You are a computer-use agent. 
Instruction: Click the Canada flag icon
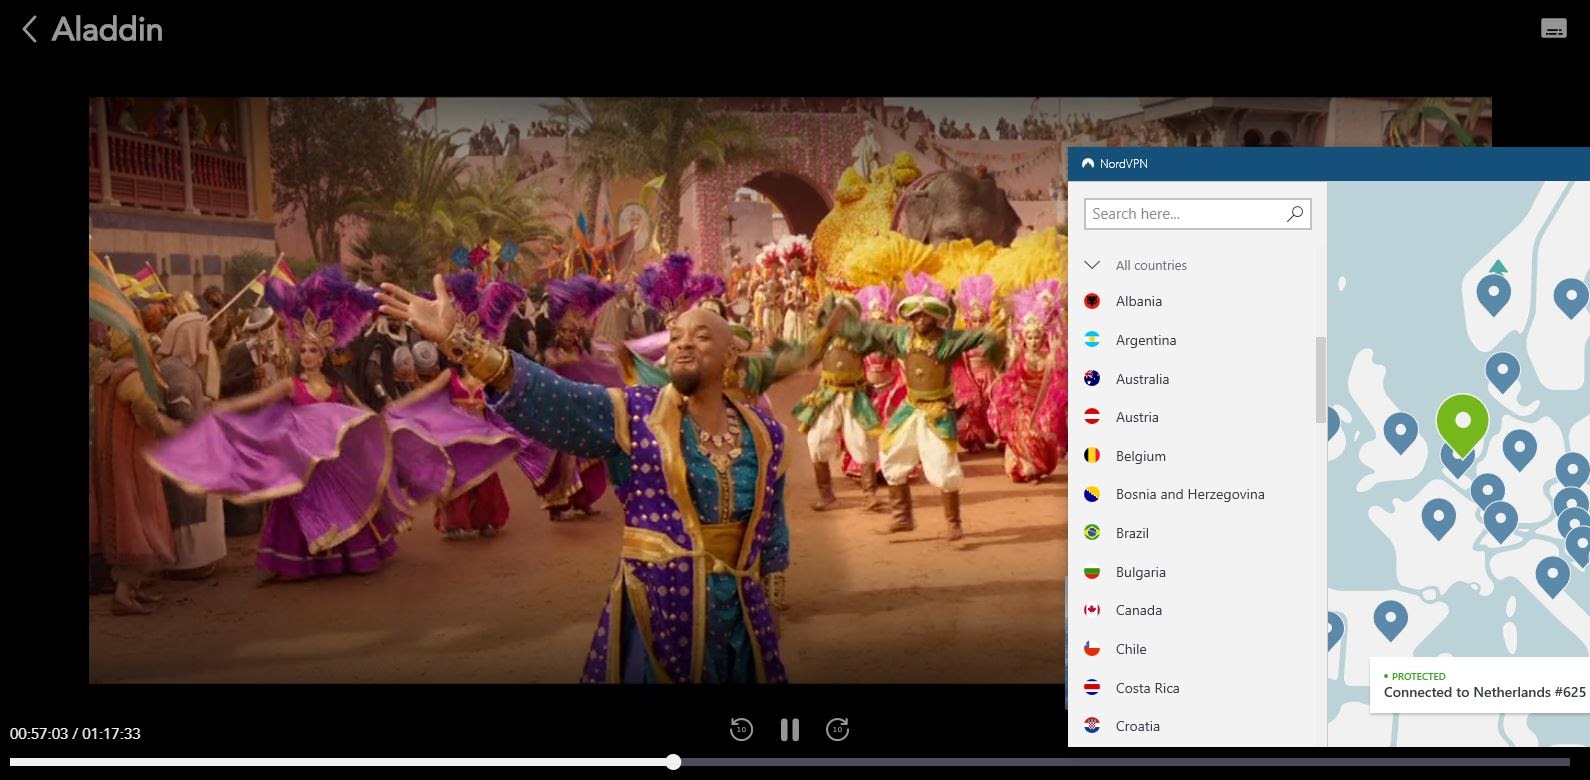pos(1093,610)
